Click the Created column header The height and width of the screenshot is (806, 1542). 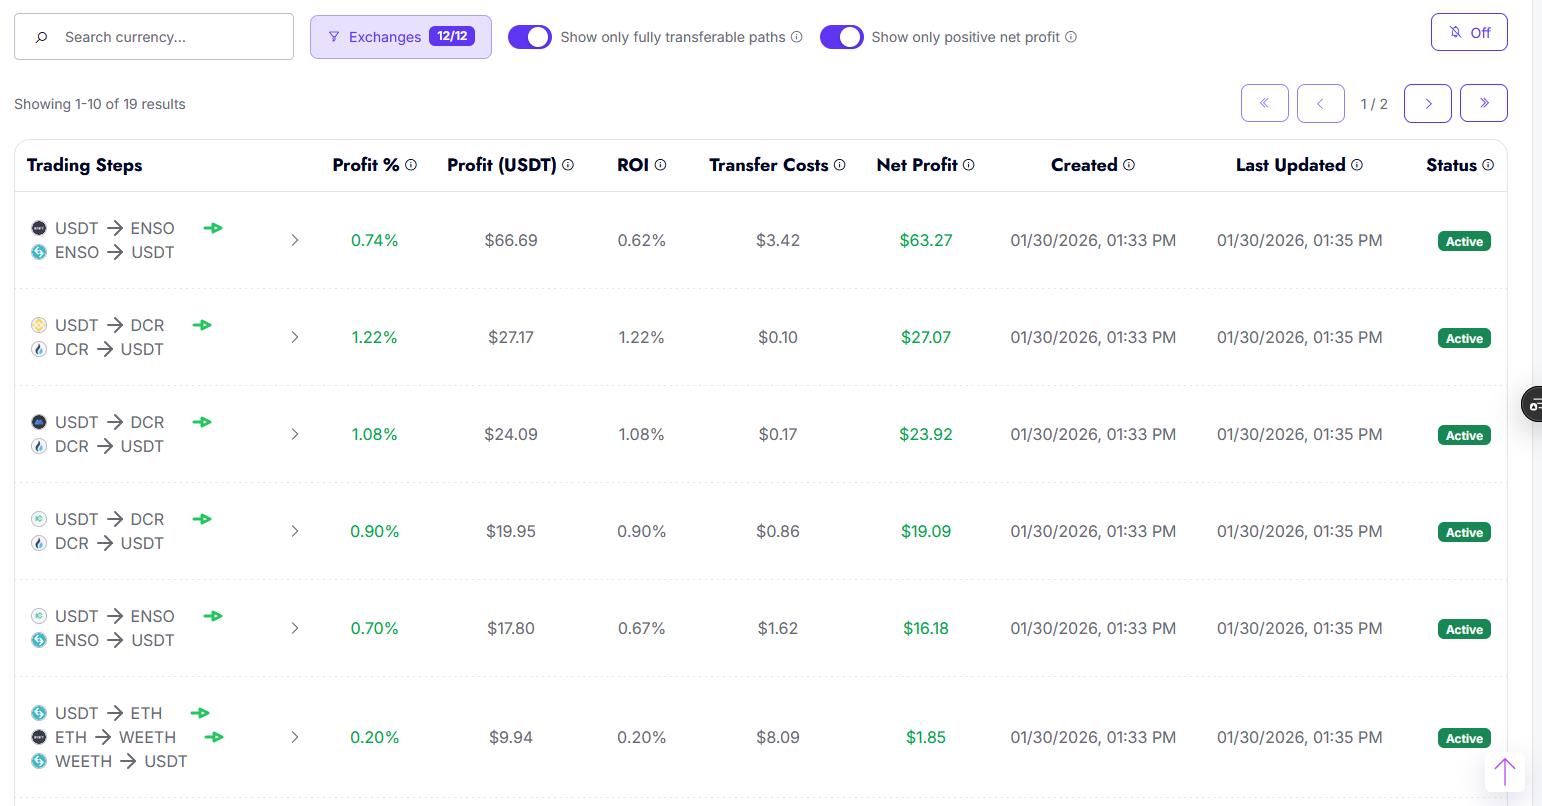coord(1084,165)
